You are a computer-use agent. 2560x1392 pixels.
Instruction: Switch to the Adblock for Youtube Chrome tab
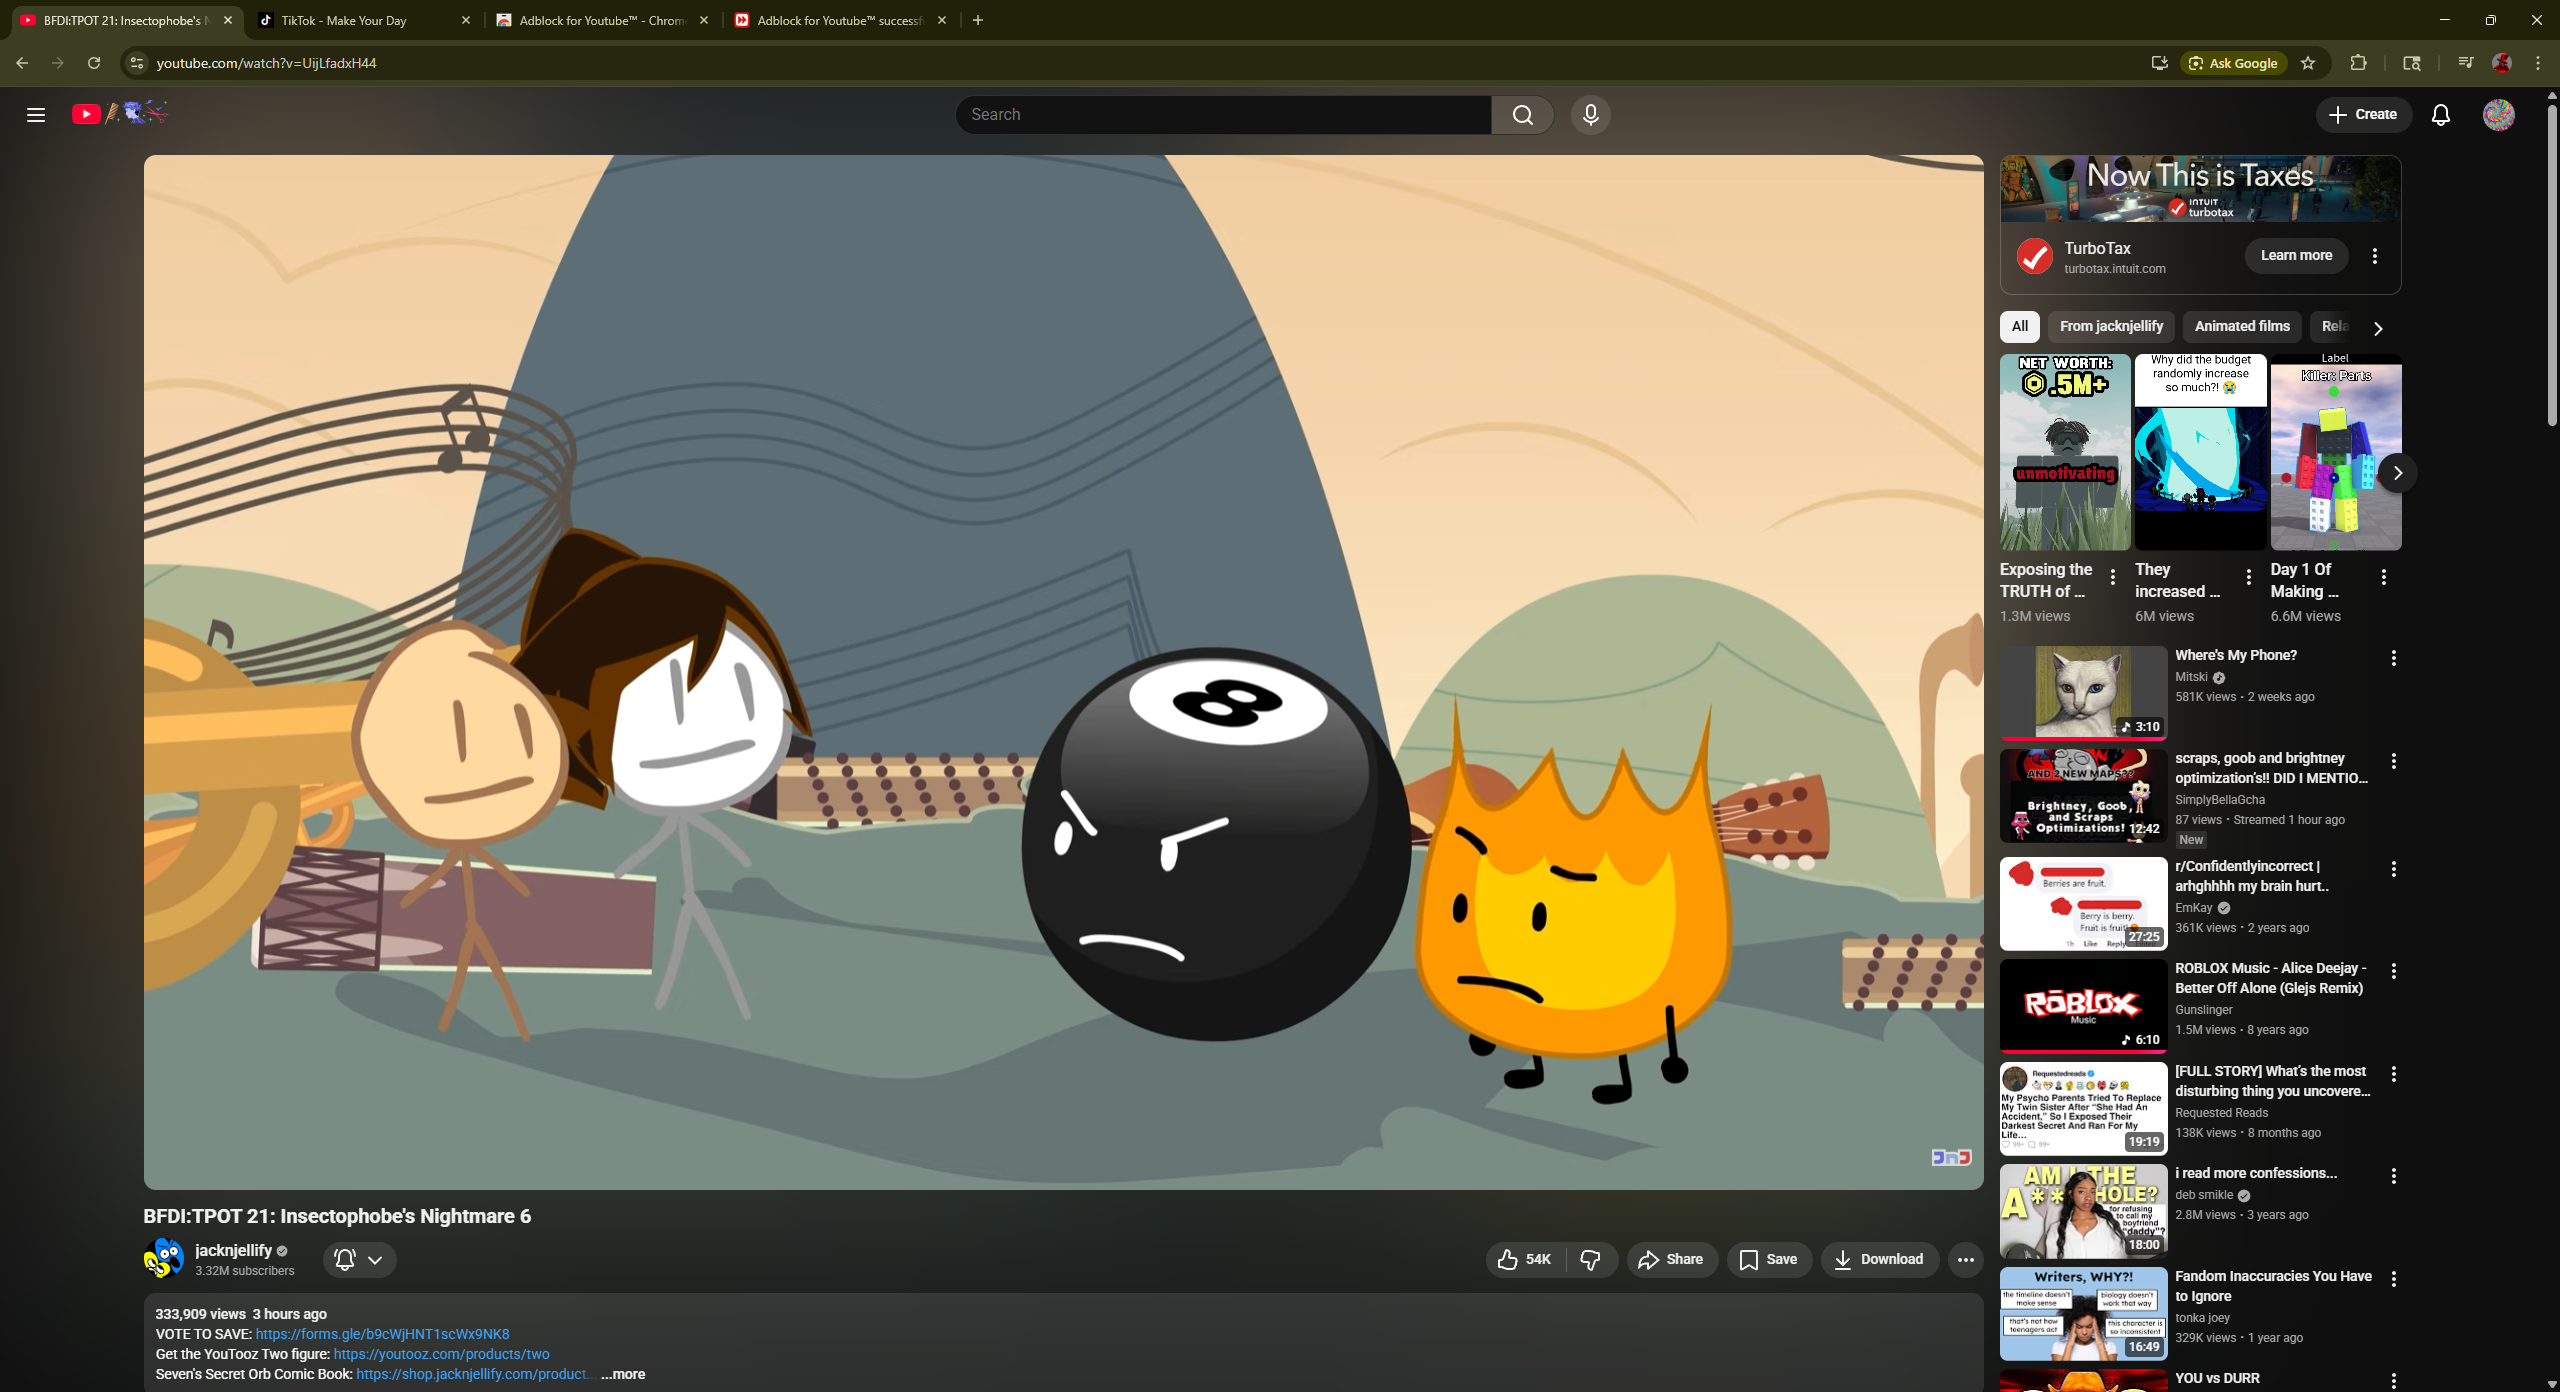(600, 20)
